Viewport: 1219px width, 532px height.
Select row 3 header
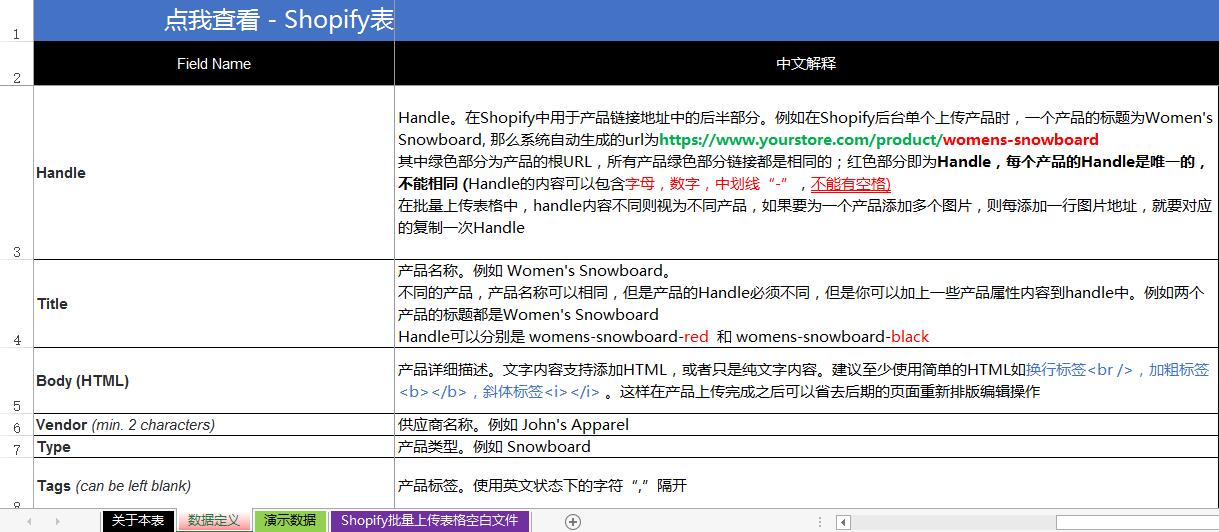click(x=16, y=173)
